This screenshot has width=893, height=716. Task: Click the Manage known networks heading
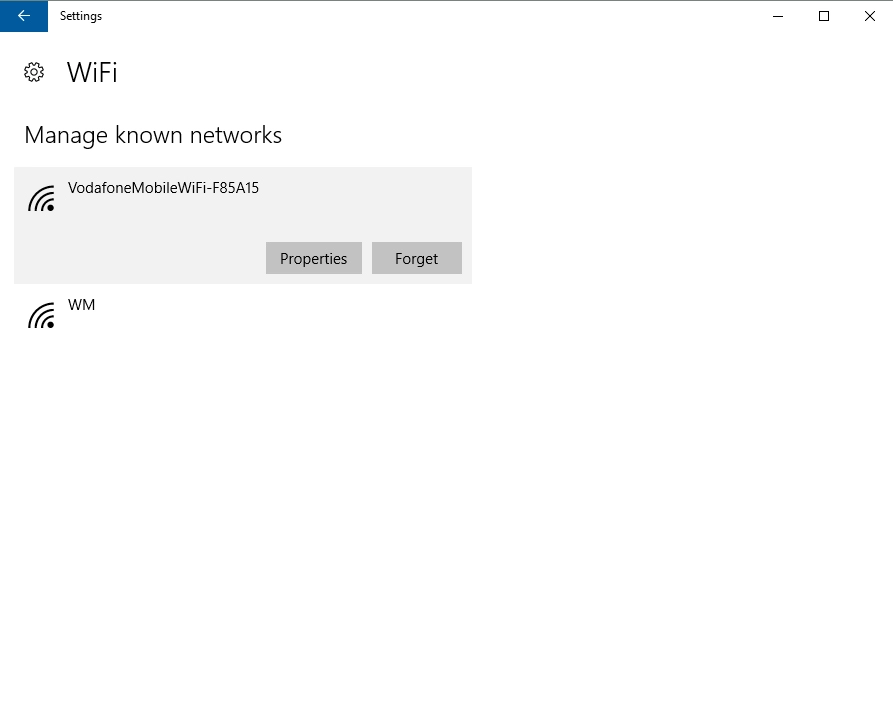153,135
